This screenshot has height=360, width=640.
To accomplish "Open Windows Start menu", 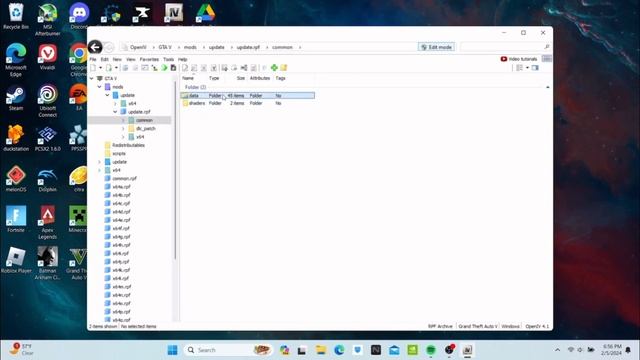I will (173, 350).
